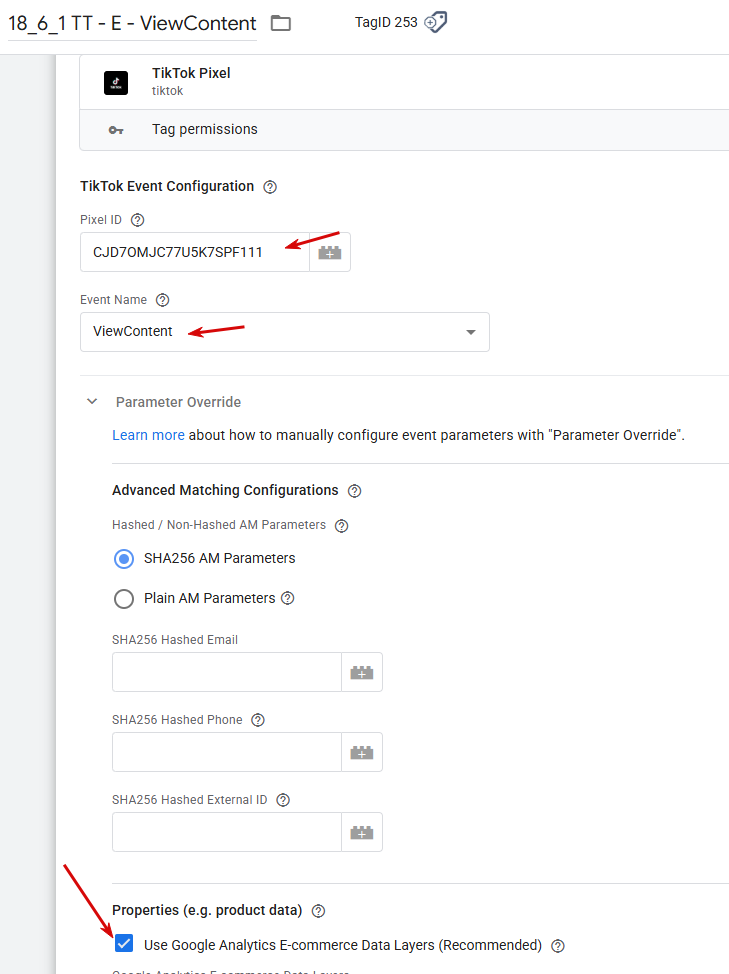The image size is (729, 974).
Task: Click the key icon for Tag permissions
Action: click(116, 130)
